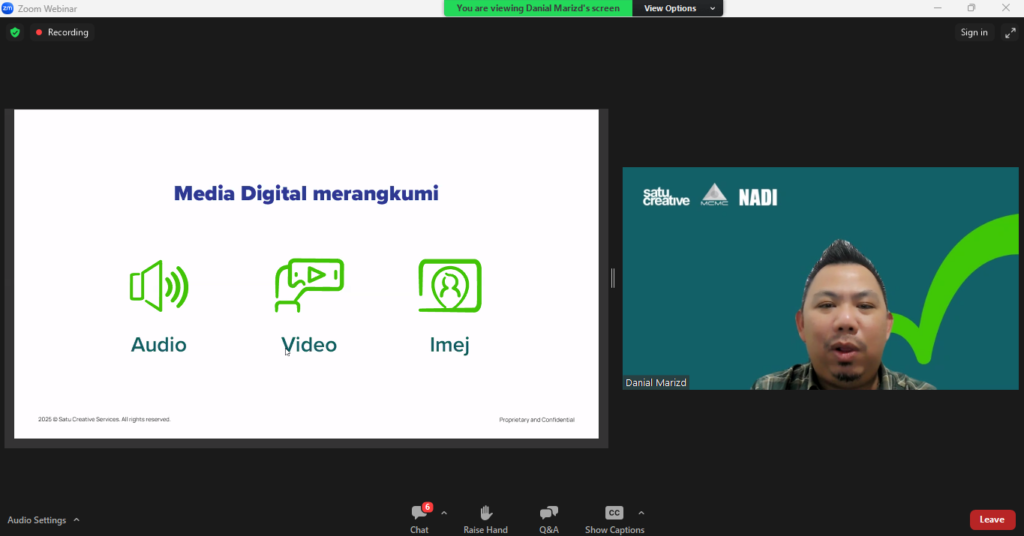1024x536 pixels.
Task: Click the green encryption shield icon
Action: [15, 32]
